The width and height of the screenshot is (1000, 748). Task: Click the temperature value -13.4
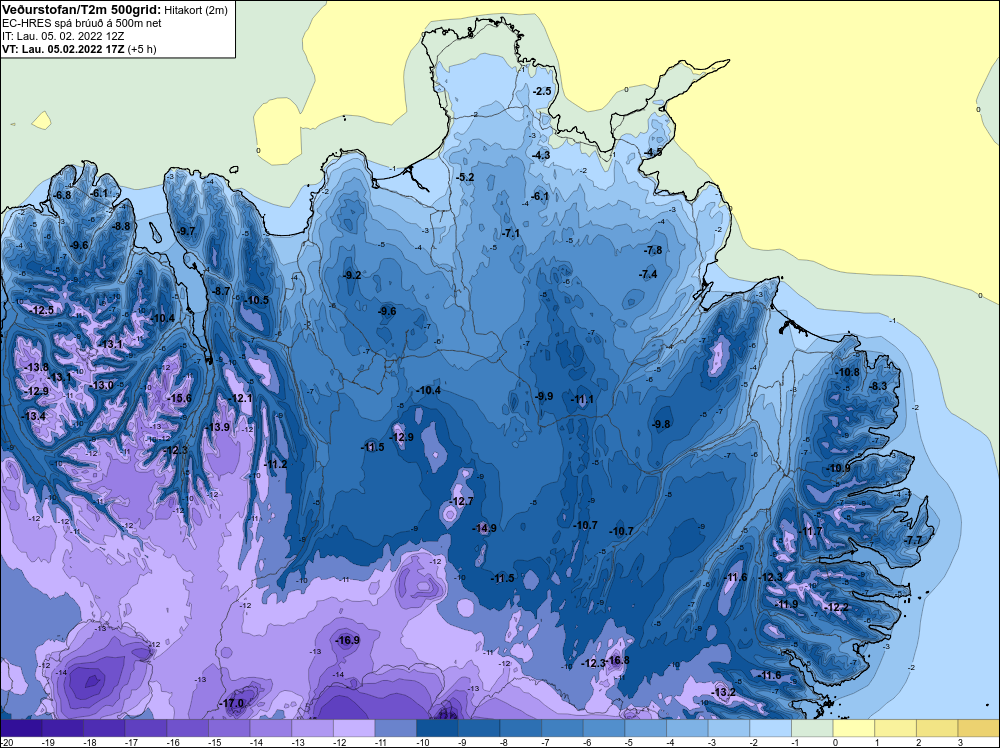[x=33, y=416]
